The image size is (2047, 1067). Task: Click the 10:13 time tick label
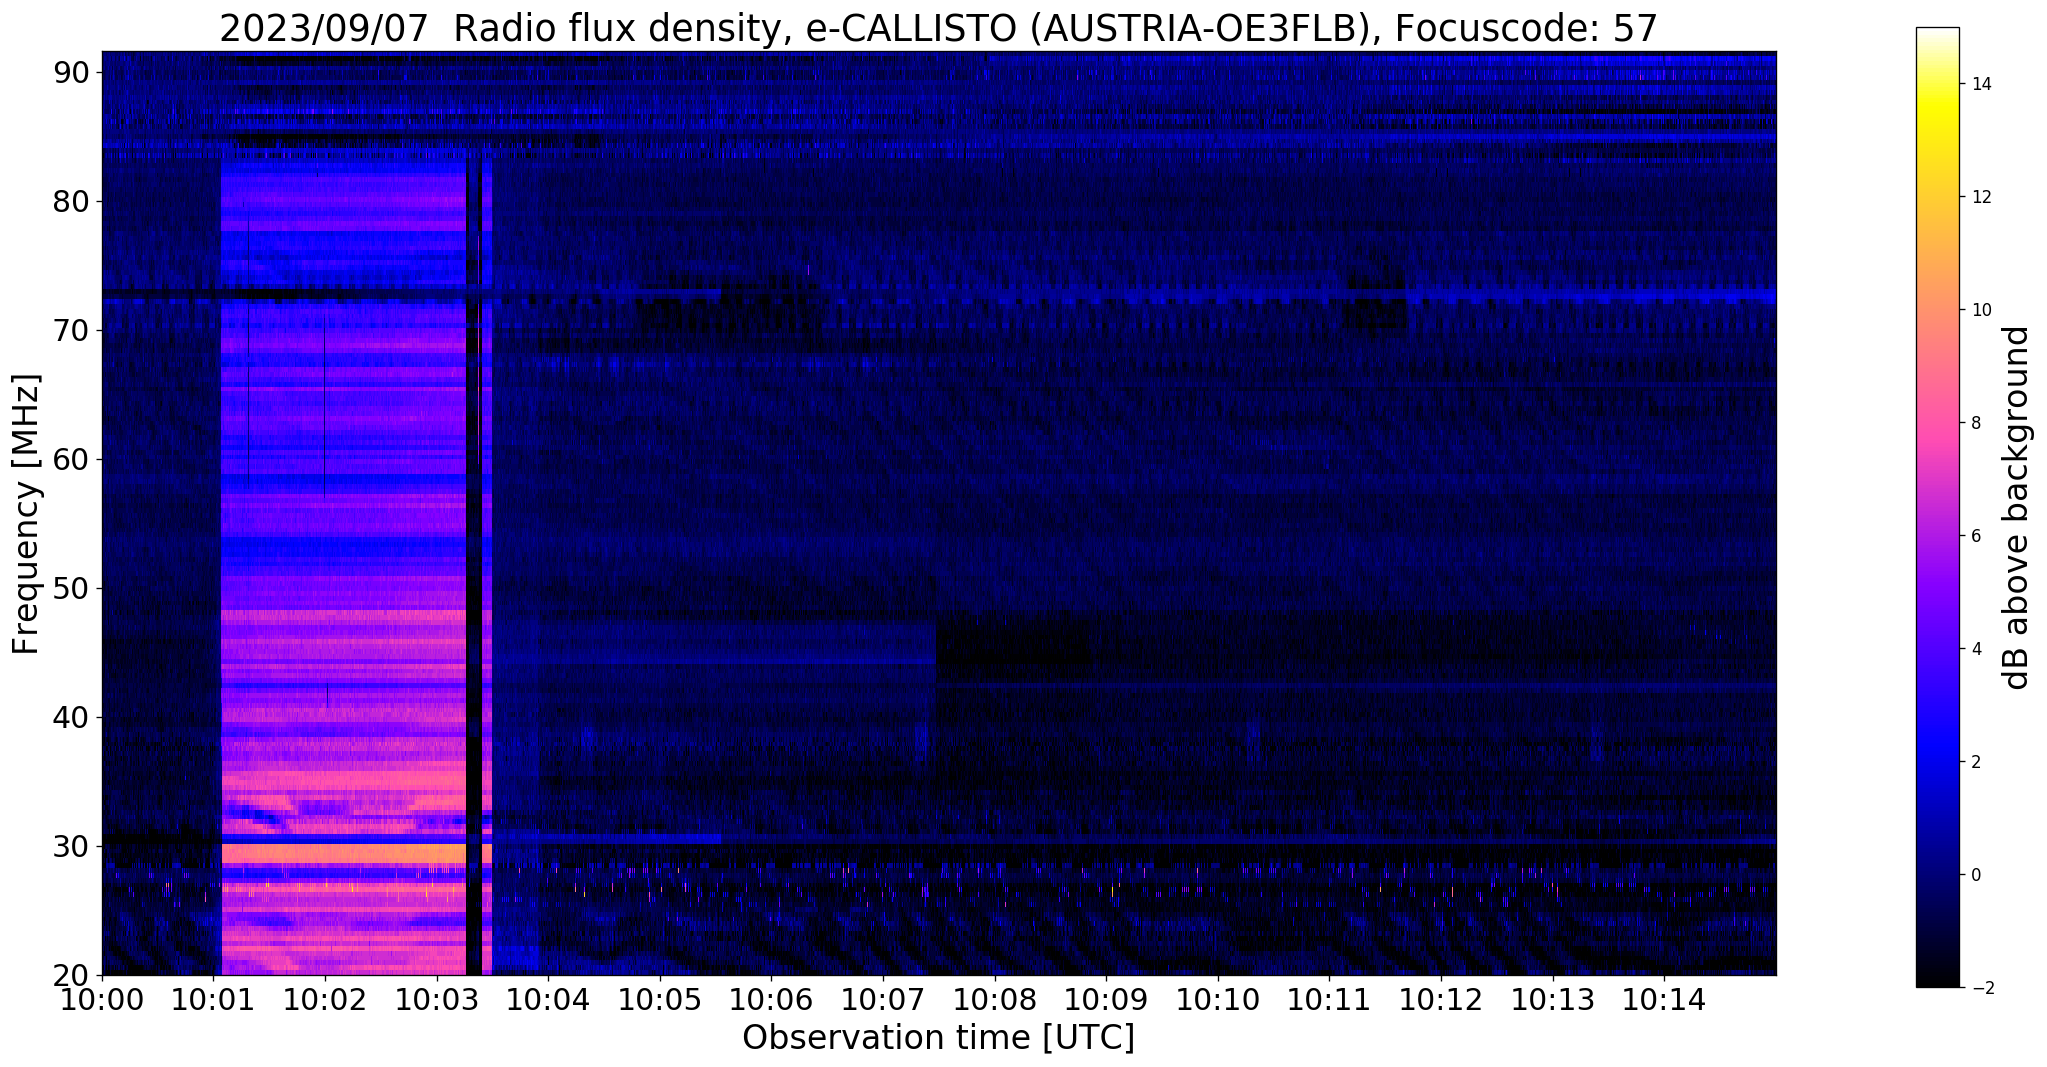tap(1553, 998)
